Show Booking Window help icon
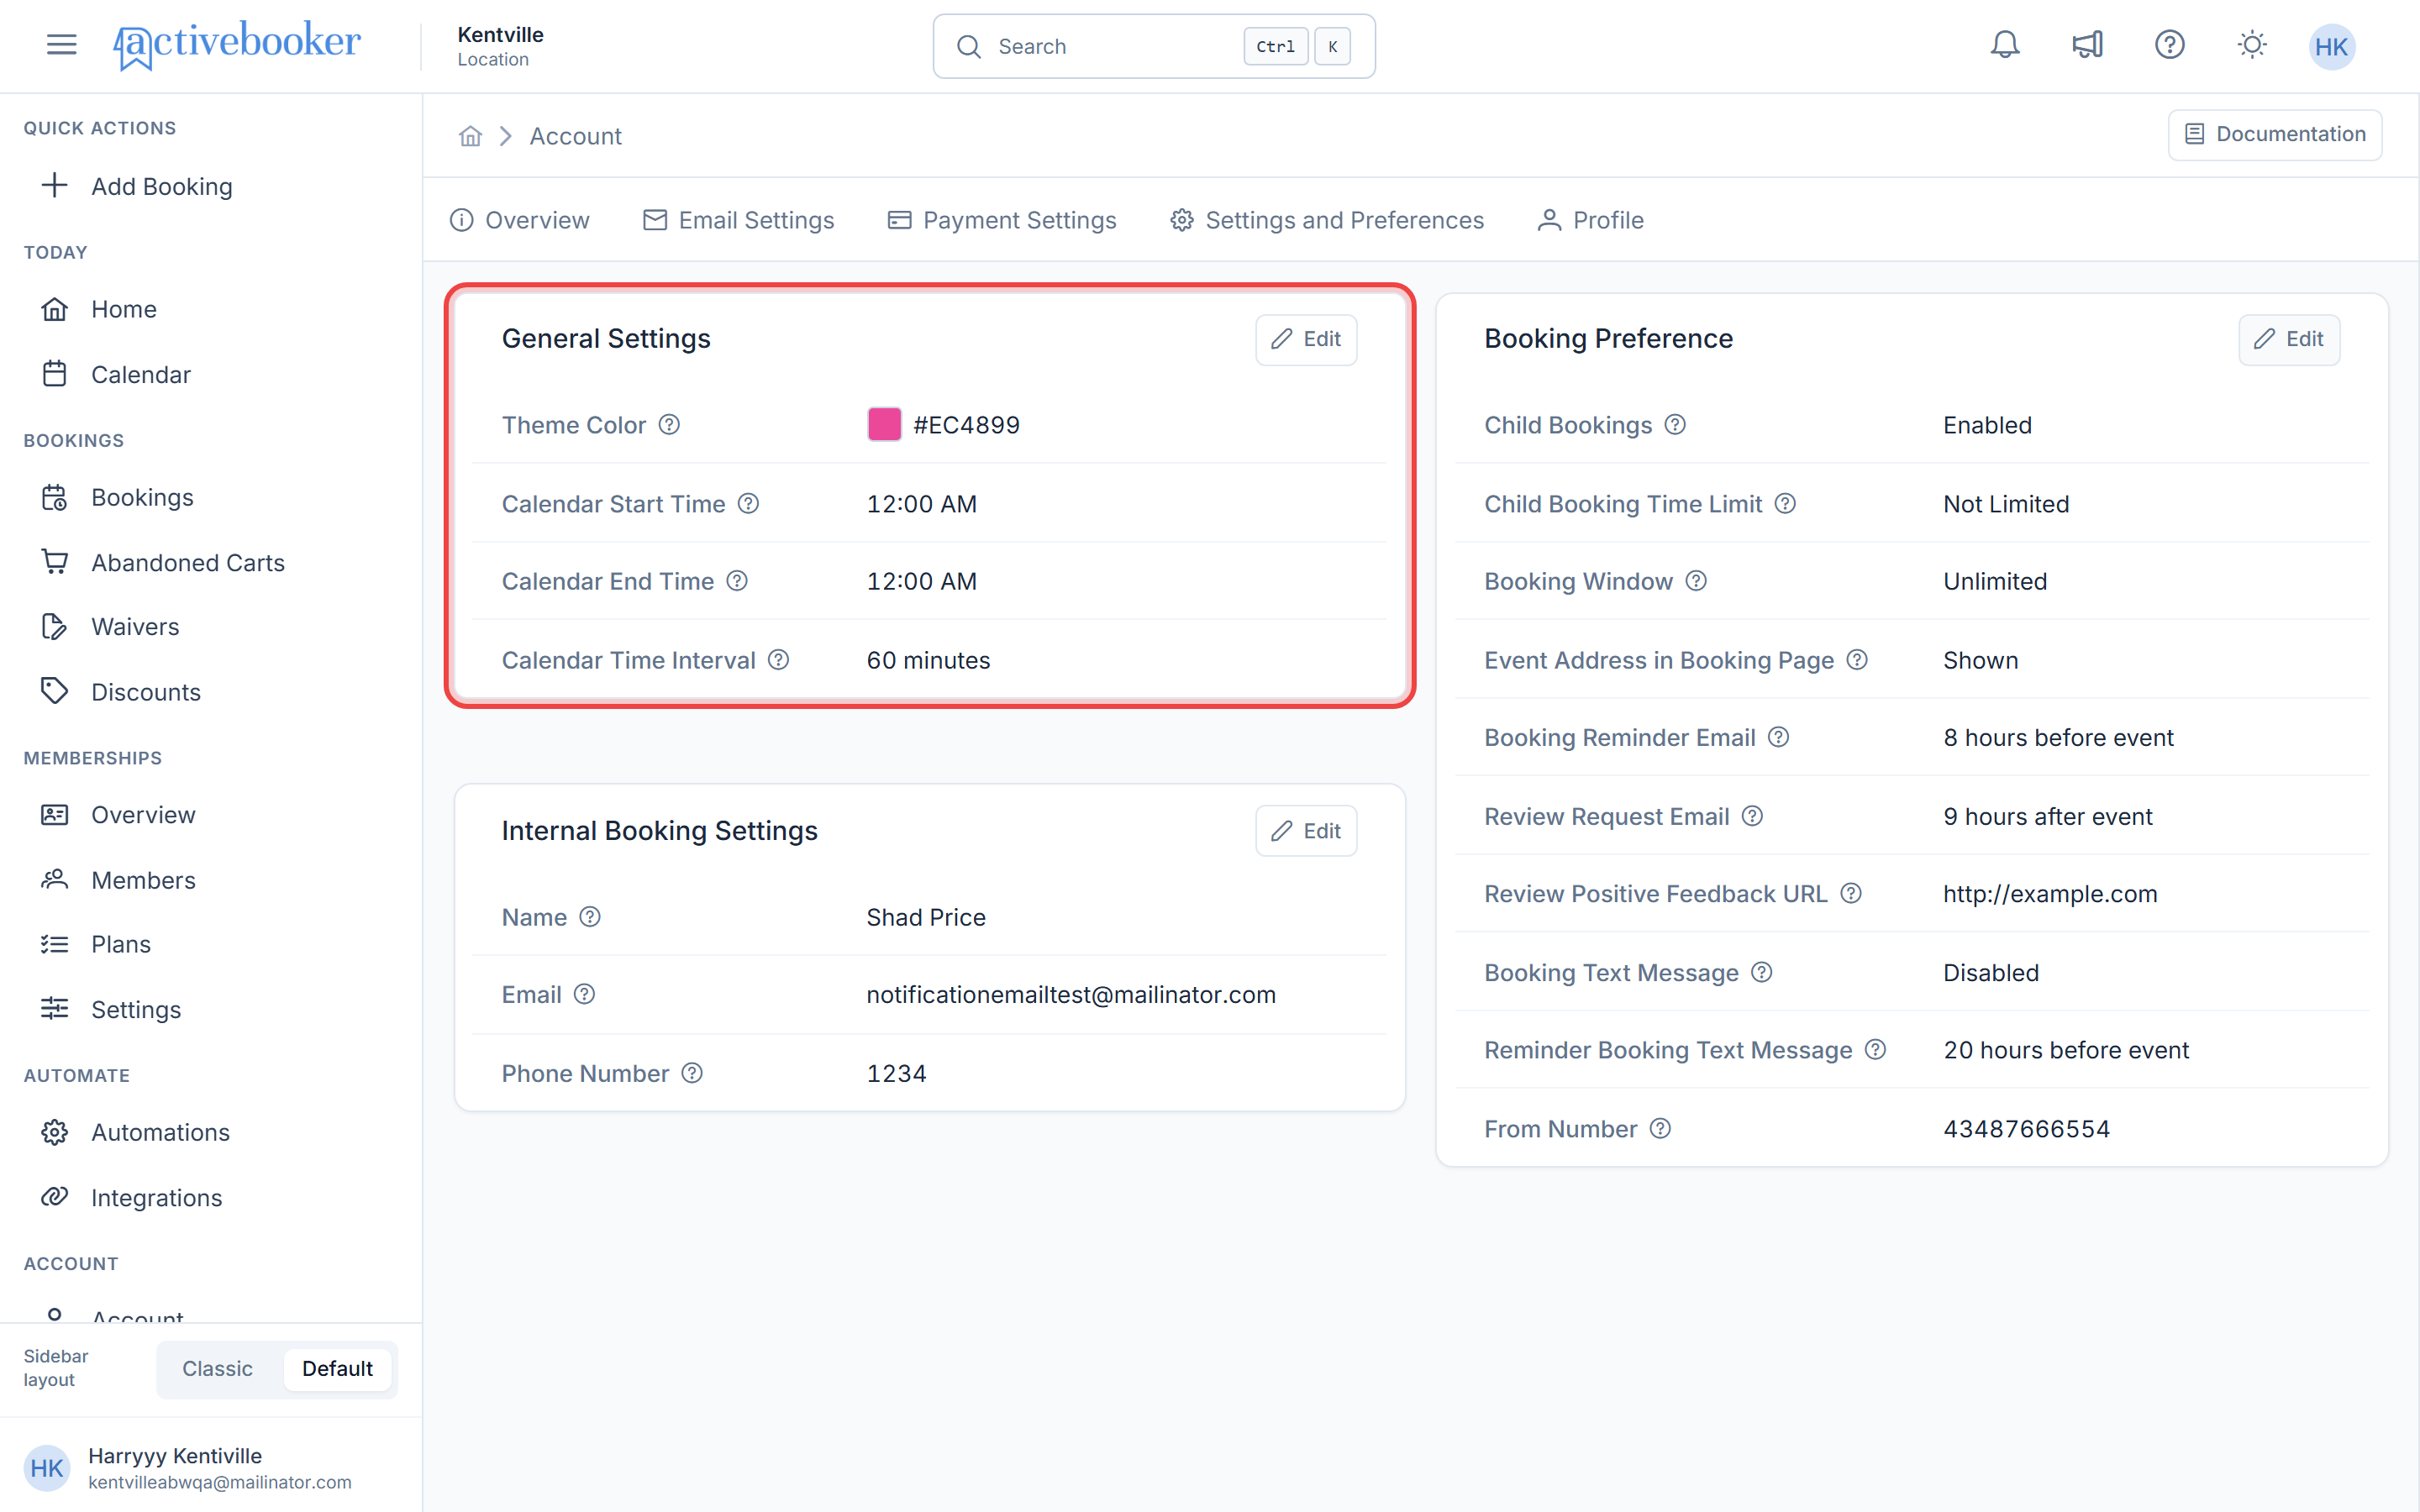The image size is (2420, 1512). [x=1696, y=581]
